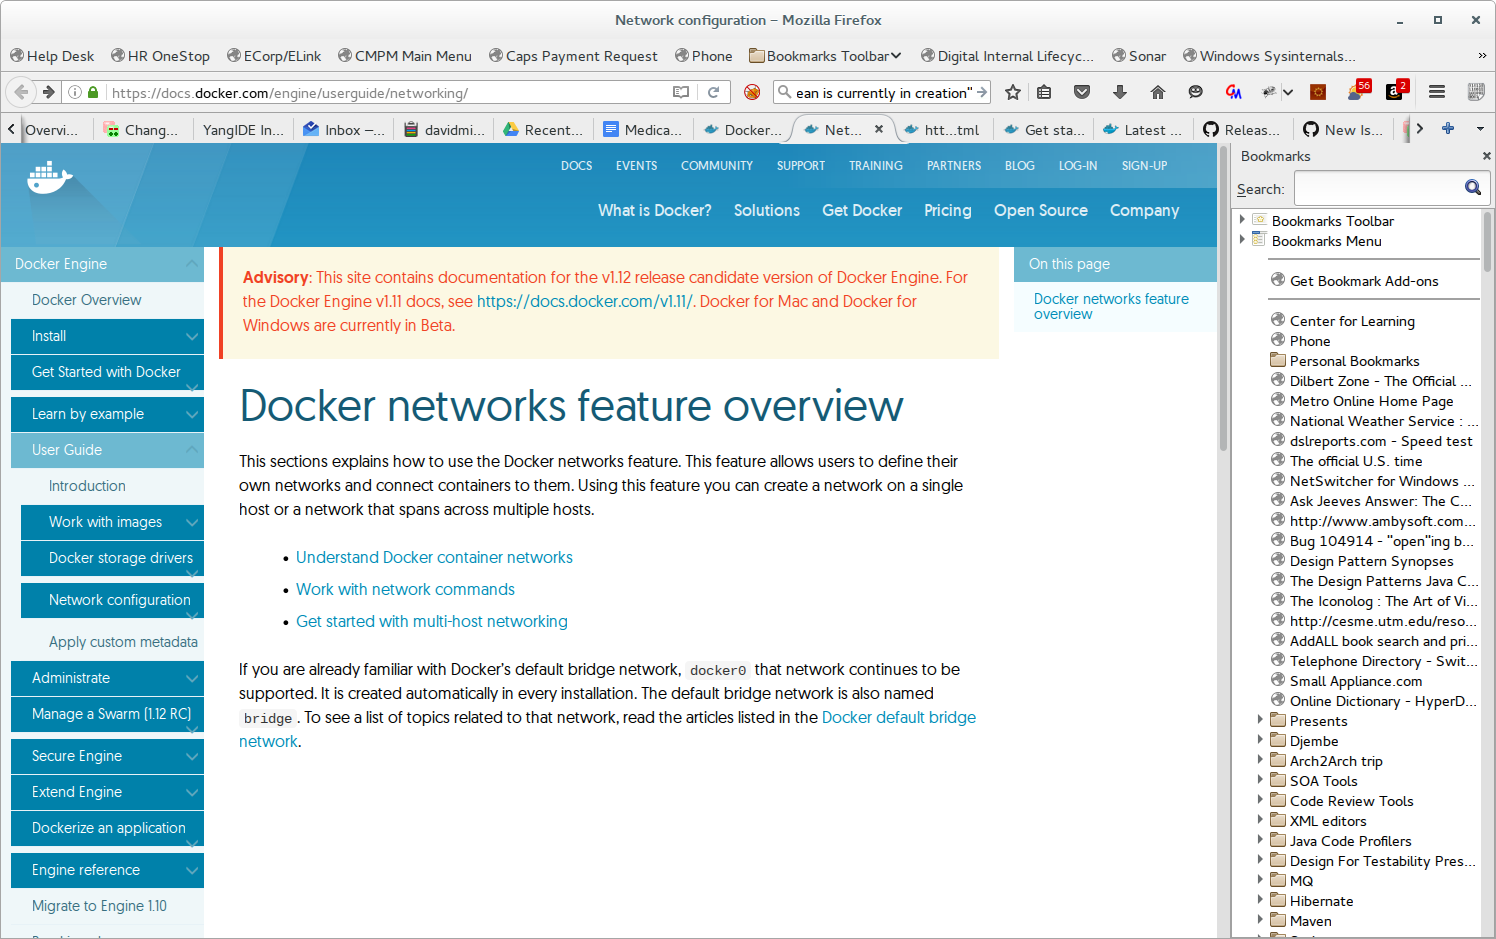Open the Firefox hamburger menu
This screenshot has width=1496, height=939.
1437,92
